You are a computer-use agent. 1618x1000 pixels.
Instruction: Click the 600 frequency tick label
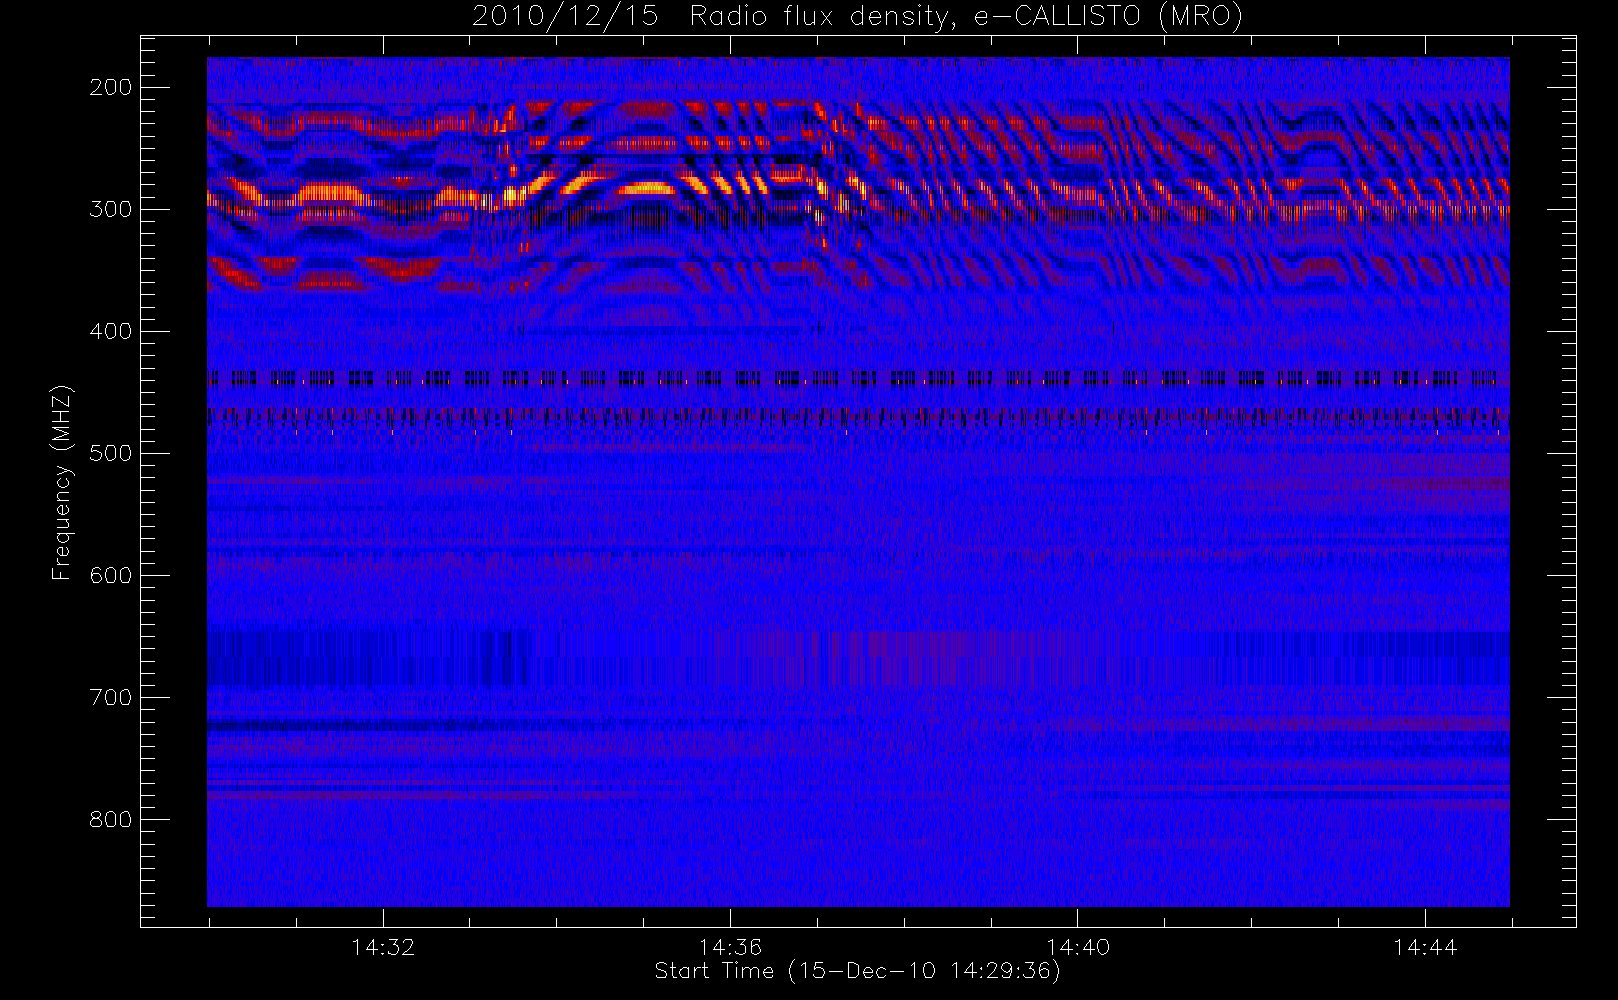[x=111, y=575]
